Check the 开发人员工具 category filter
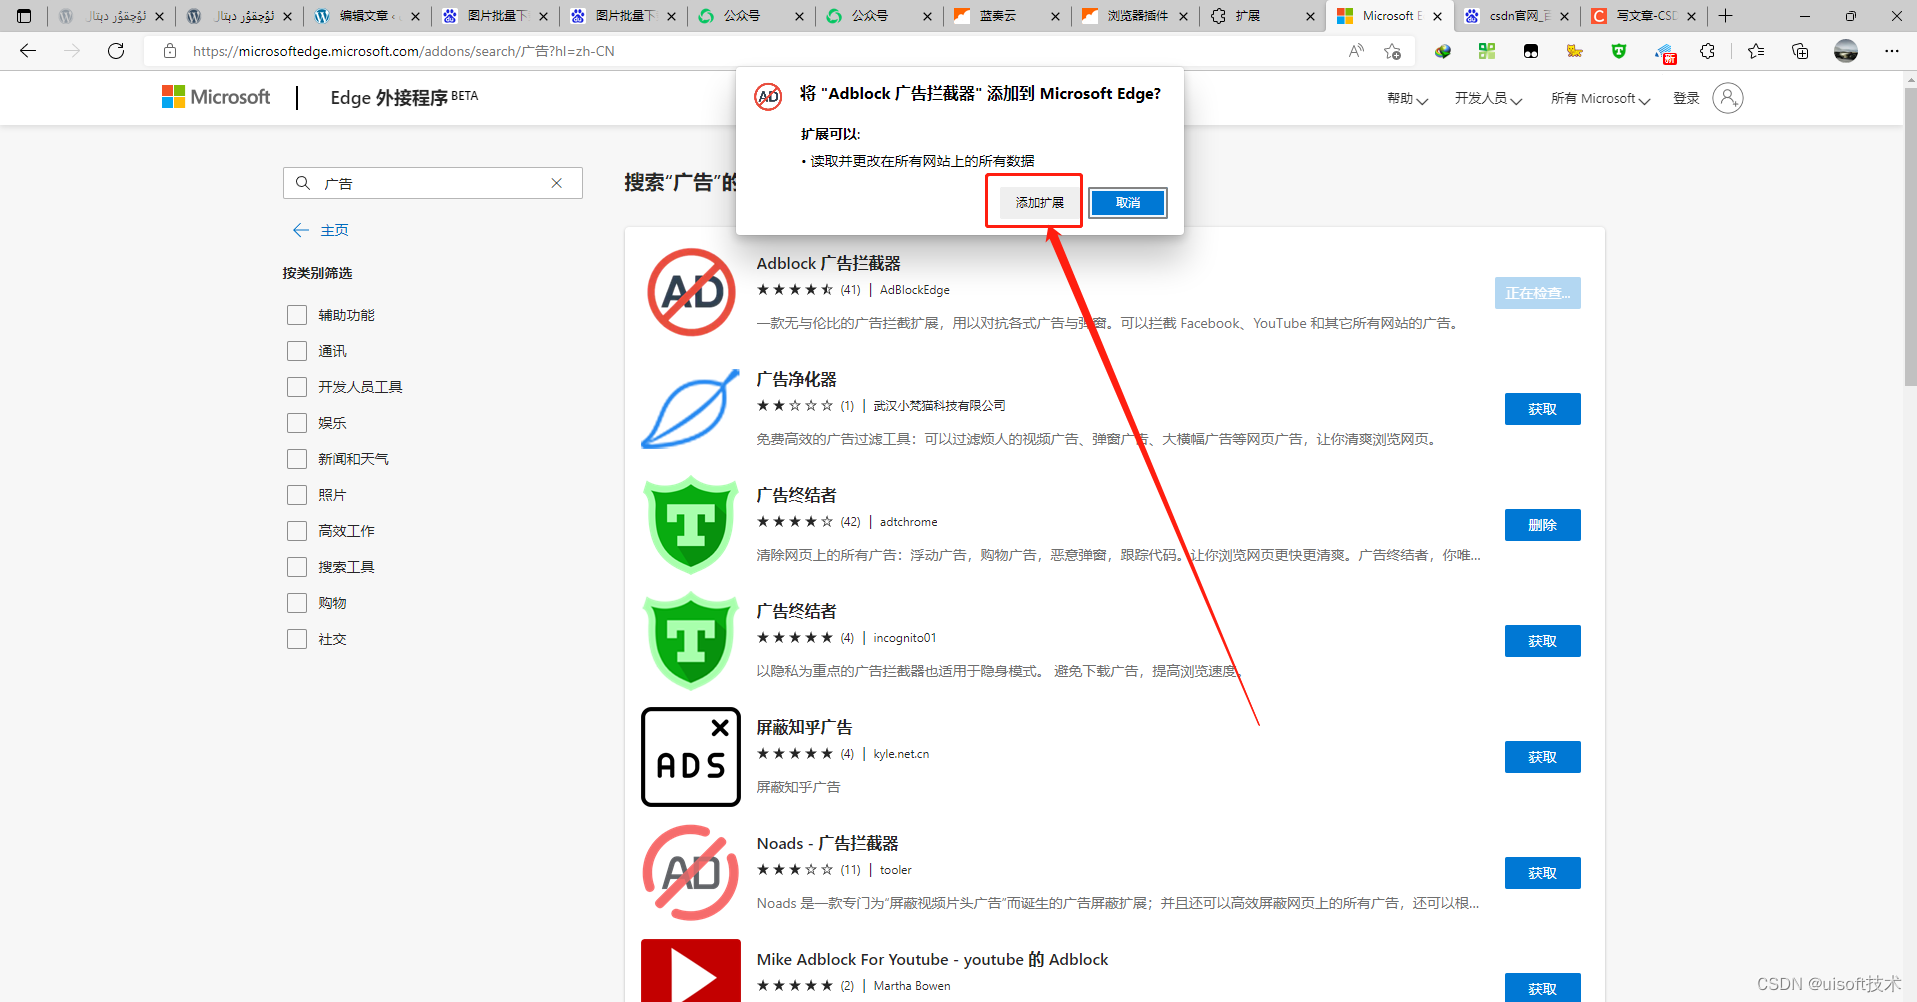The width and height of the screenshot is (1917, 1002). pos(297,387)
